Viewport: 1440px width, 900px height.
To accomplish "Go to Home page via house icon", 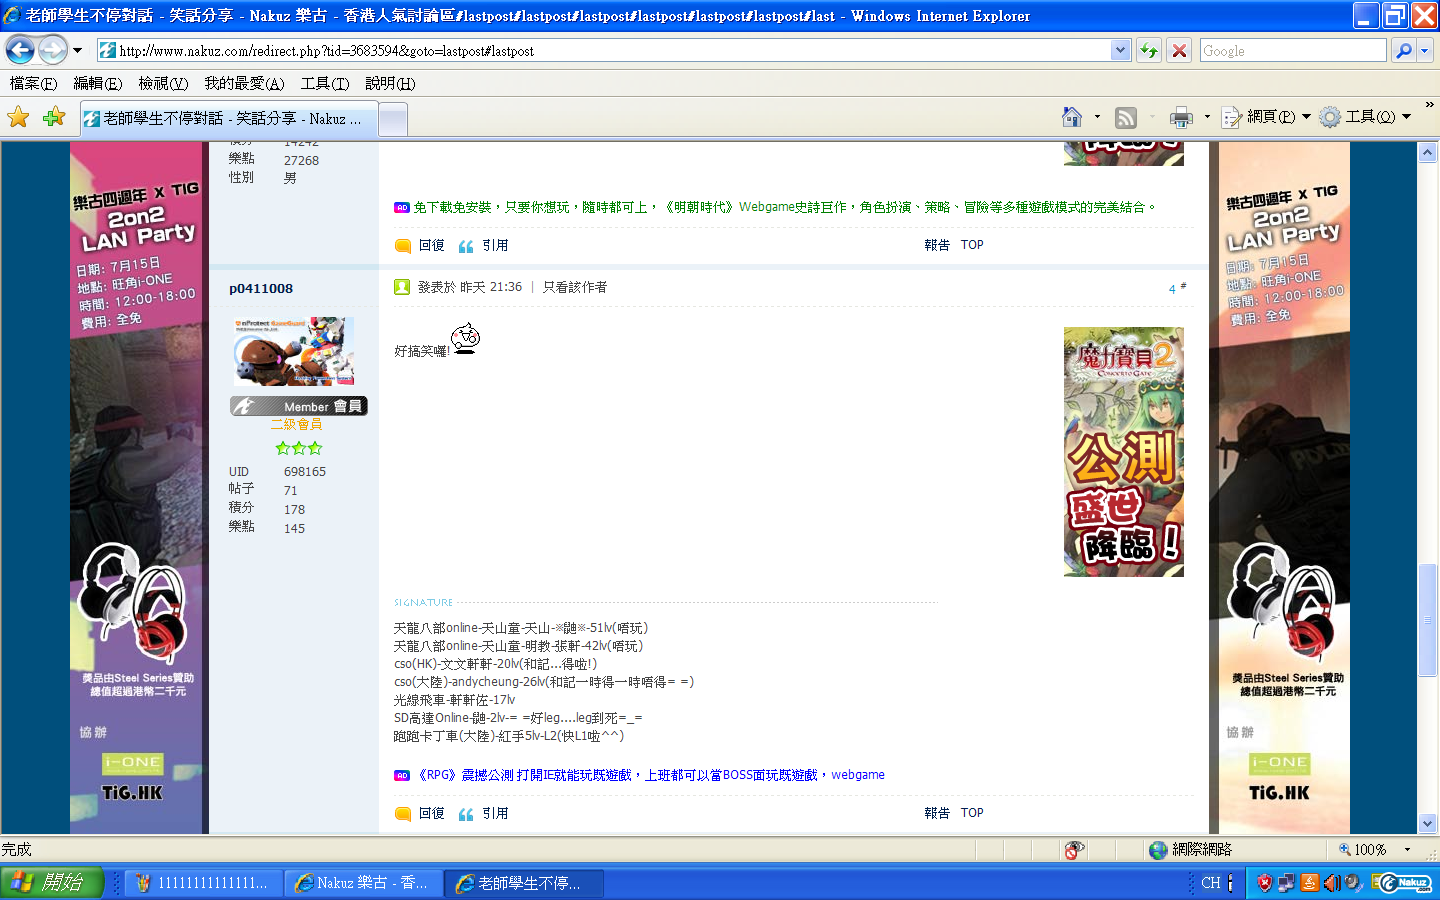I will [1072, 118].
